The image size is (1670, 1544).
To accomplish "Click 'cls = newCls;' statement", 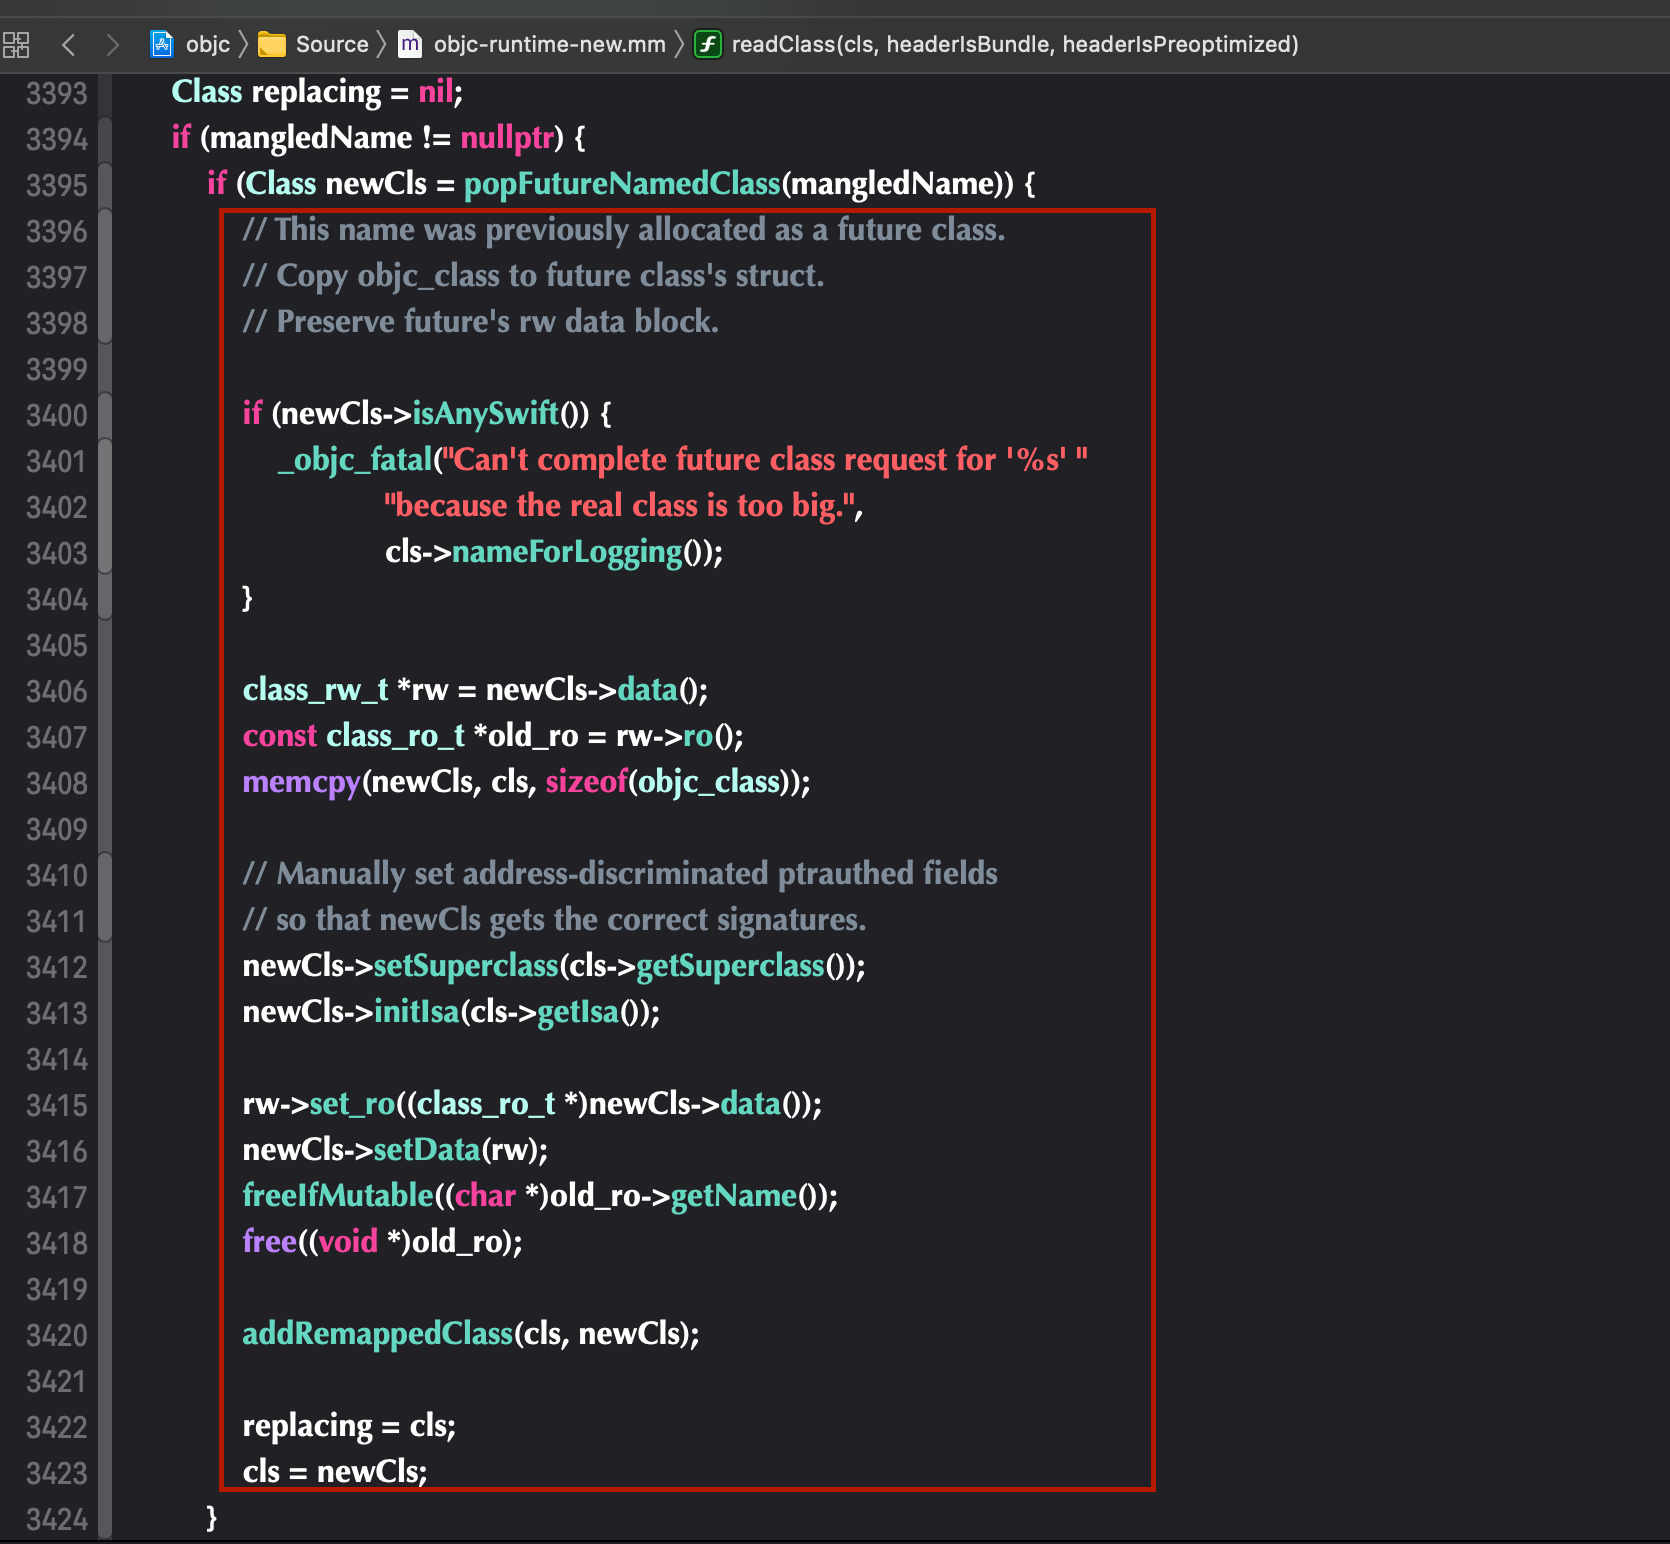I will (335, 1471).
